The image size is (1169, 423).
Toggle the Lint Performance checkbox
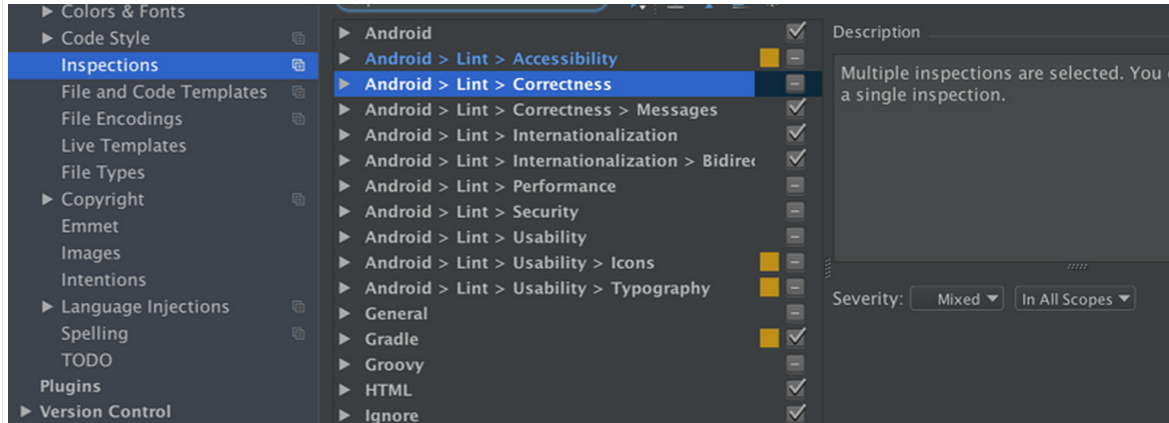(795, 186)
